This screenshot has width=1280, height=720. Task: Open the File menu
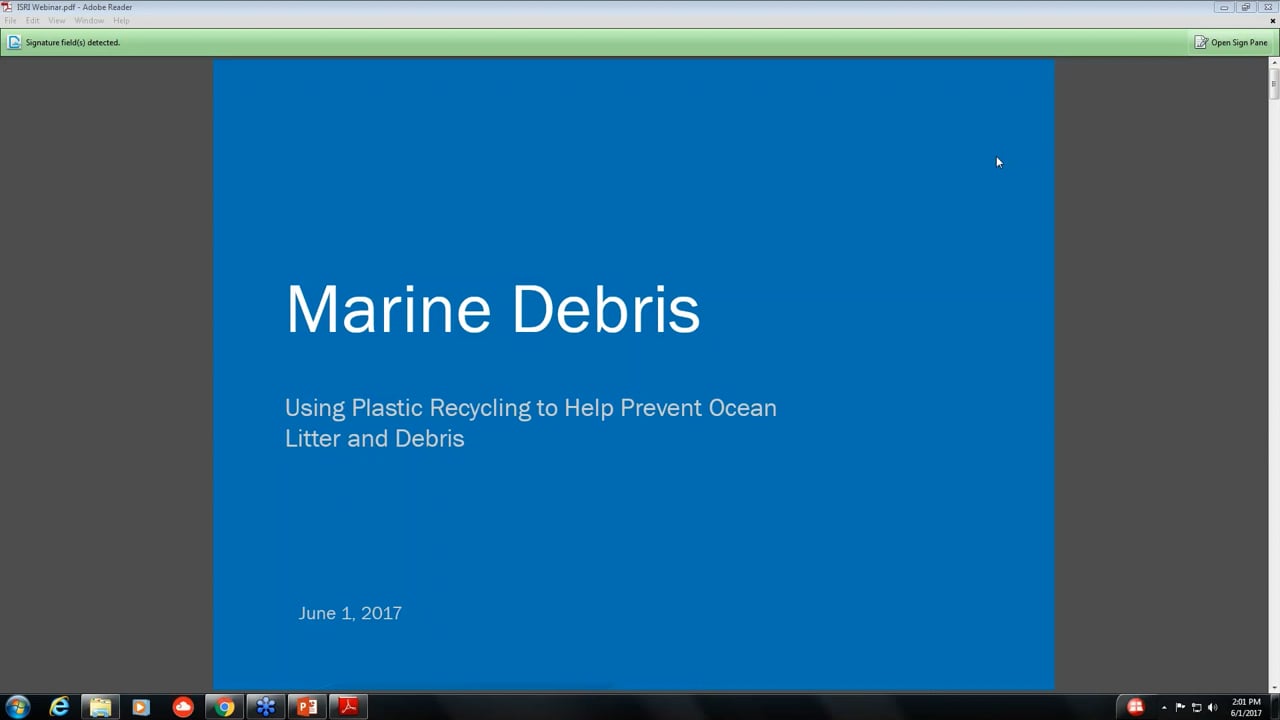coord(10,20)
